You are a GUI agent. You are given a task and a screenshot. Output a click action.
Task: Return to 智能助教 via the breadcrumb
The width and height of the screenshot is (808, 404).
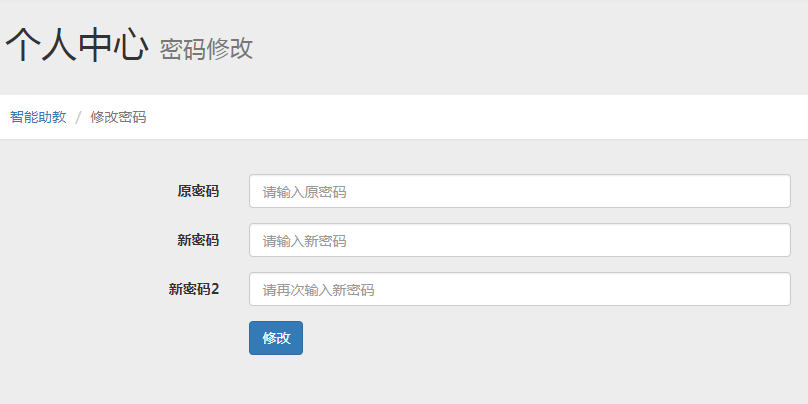pos(38,117)
